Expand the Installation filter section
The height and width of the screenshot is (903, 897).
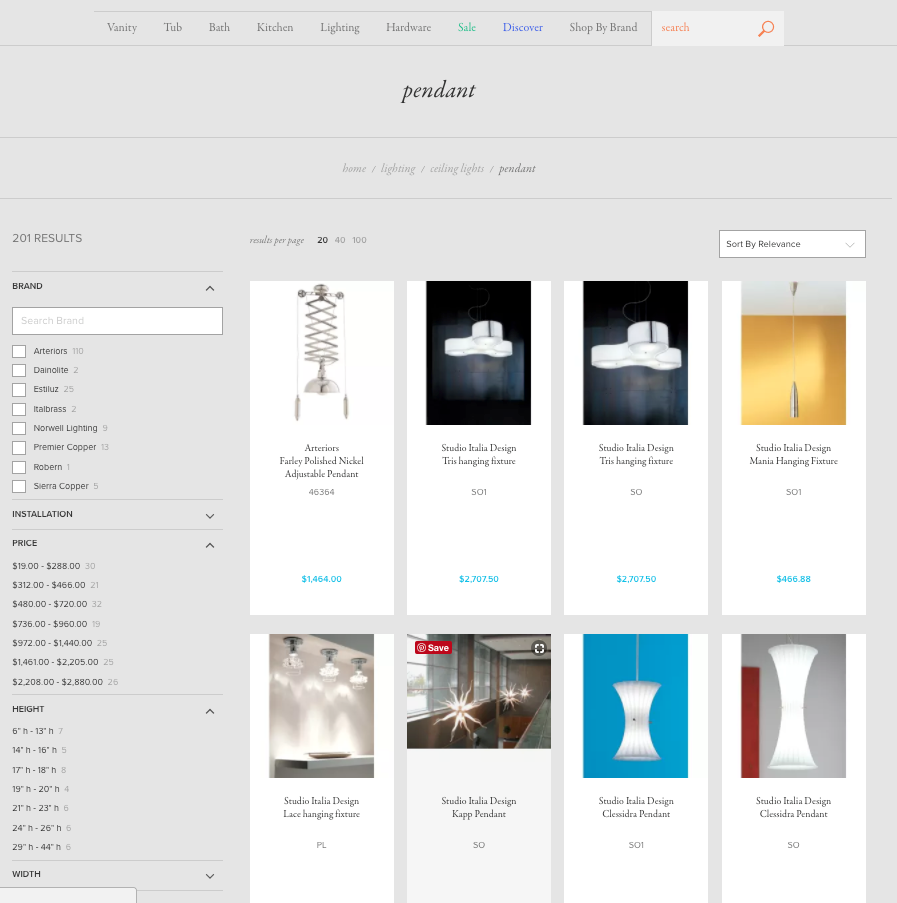210,516
